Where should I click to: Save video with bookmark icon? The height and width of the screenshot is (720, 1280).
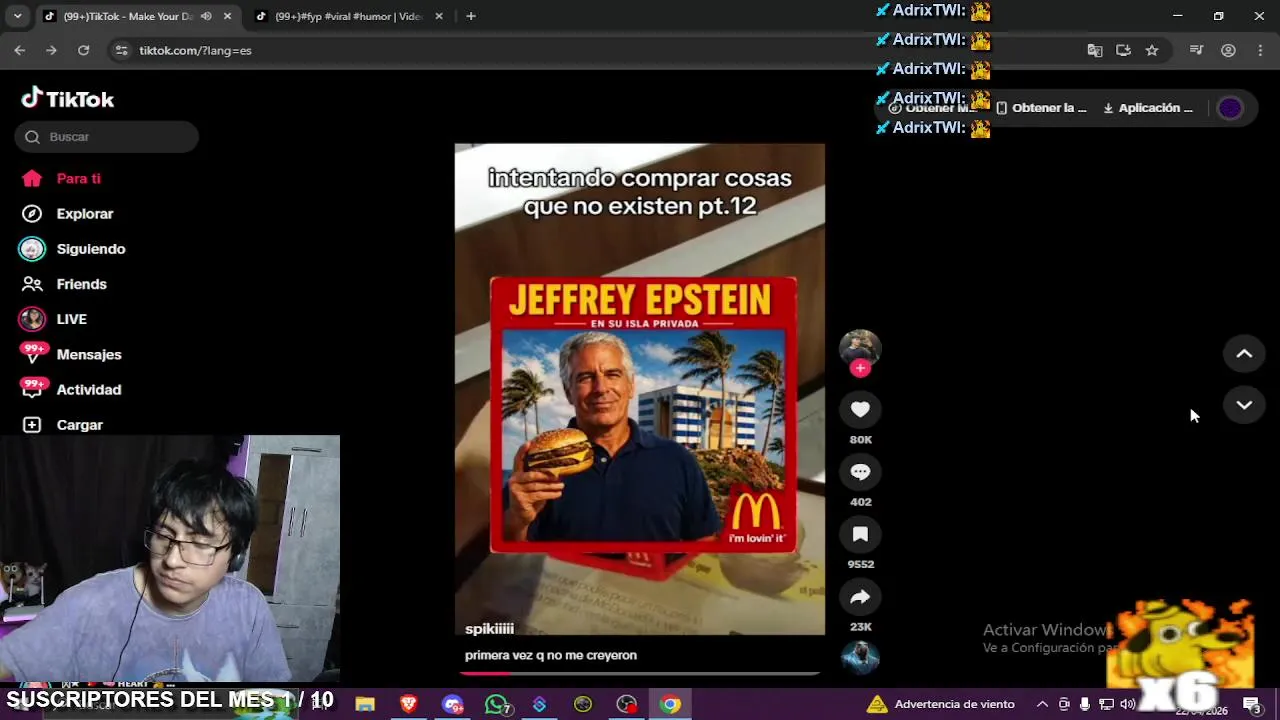tap(860, 534)
